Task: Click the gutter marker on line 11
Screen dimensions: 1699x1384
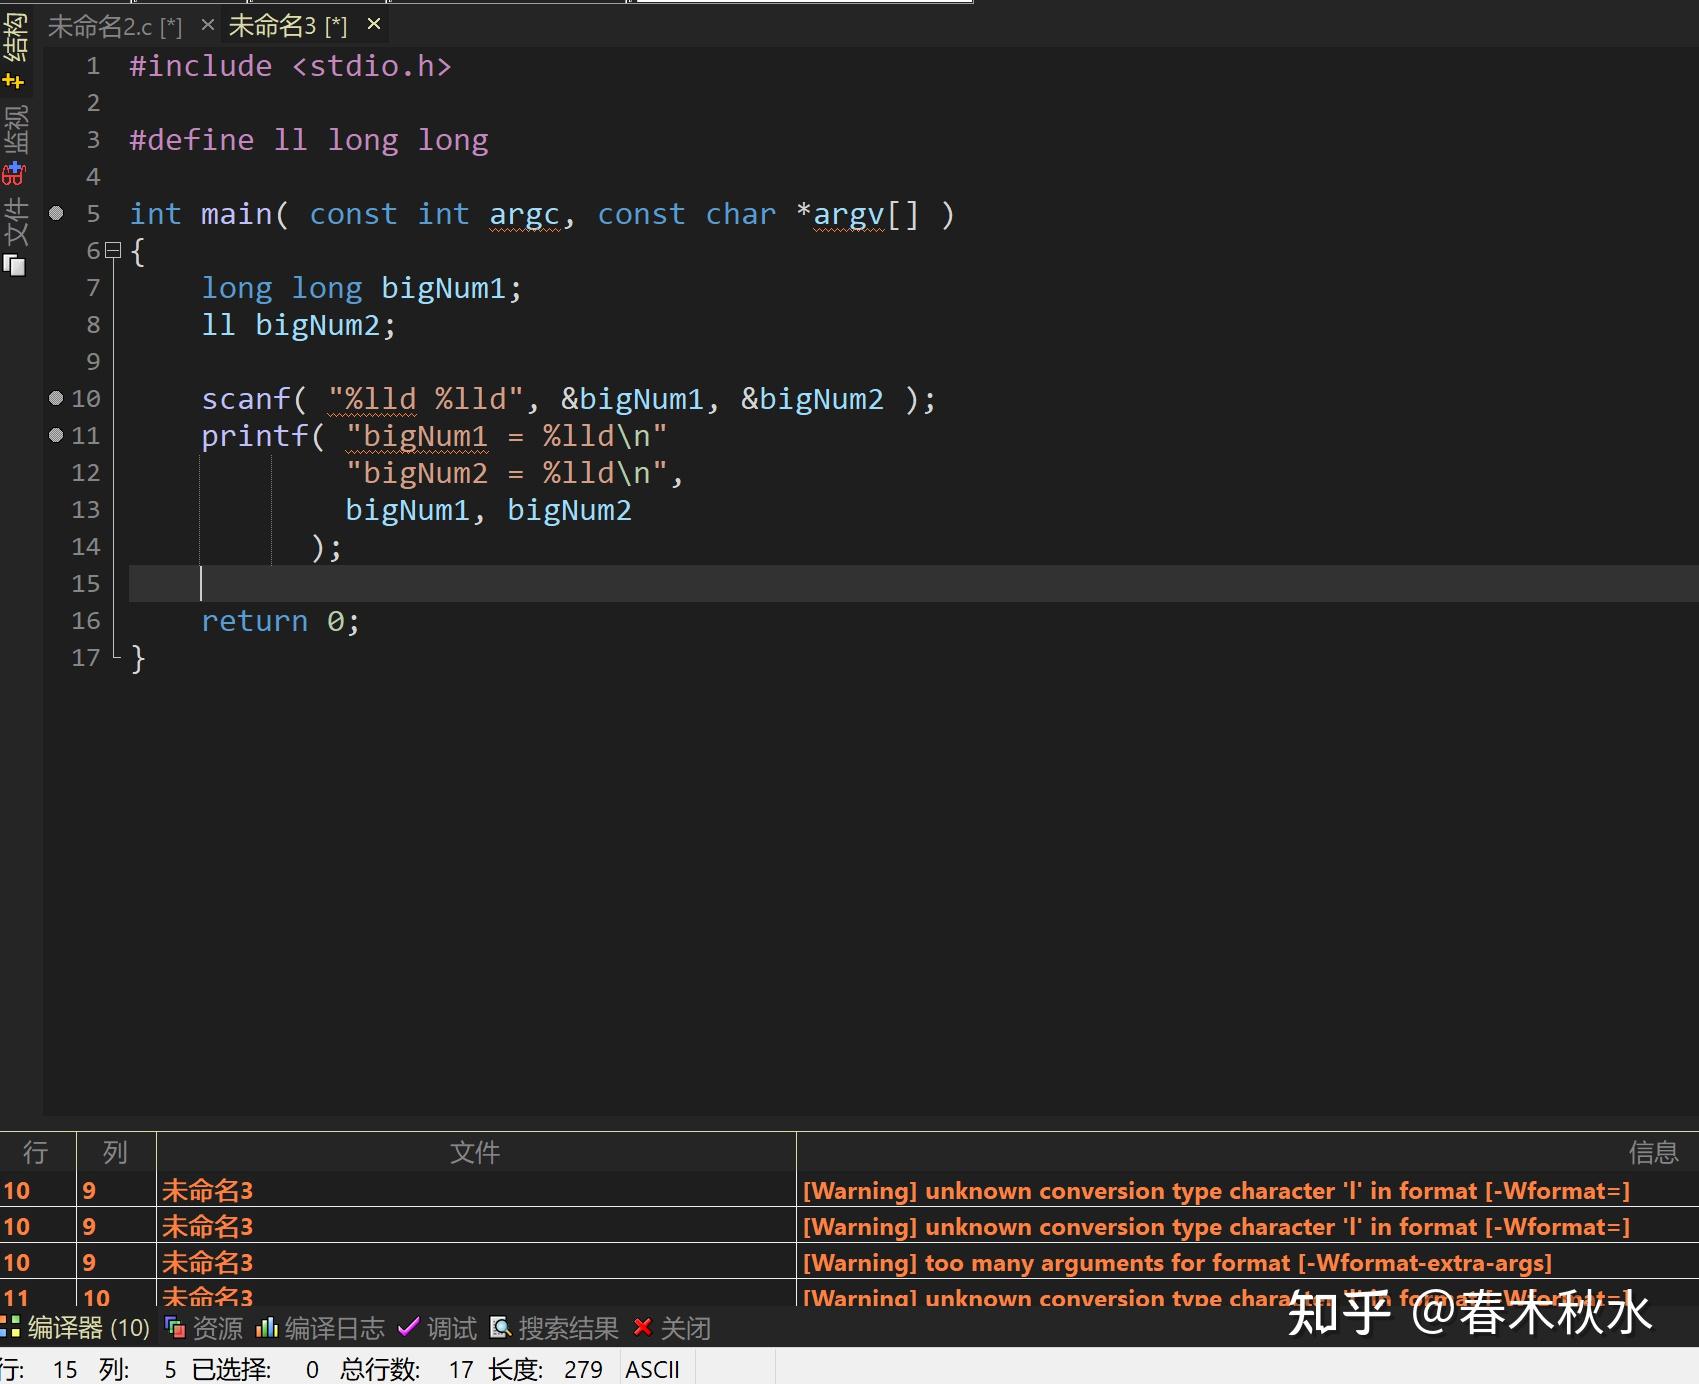Action: click(56, 435)
